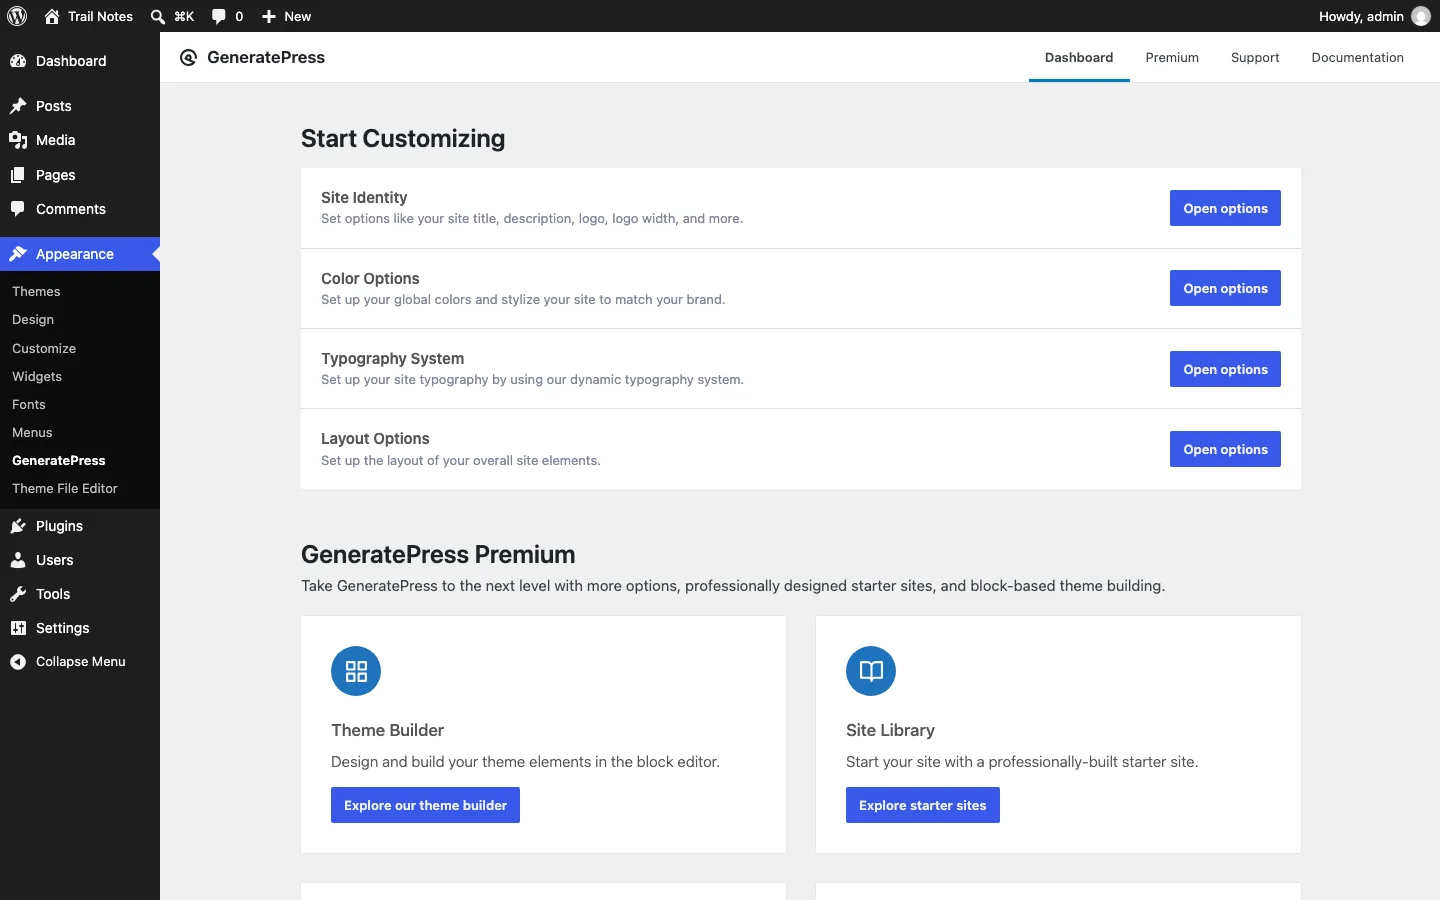The height and width of the screenshot is (900, 1440).
Task: Click the Settings sliders icon
Action: (18, 628)
